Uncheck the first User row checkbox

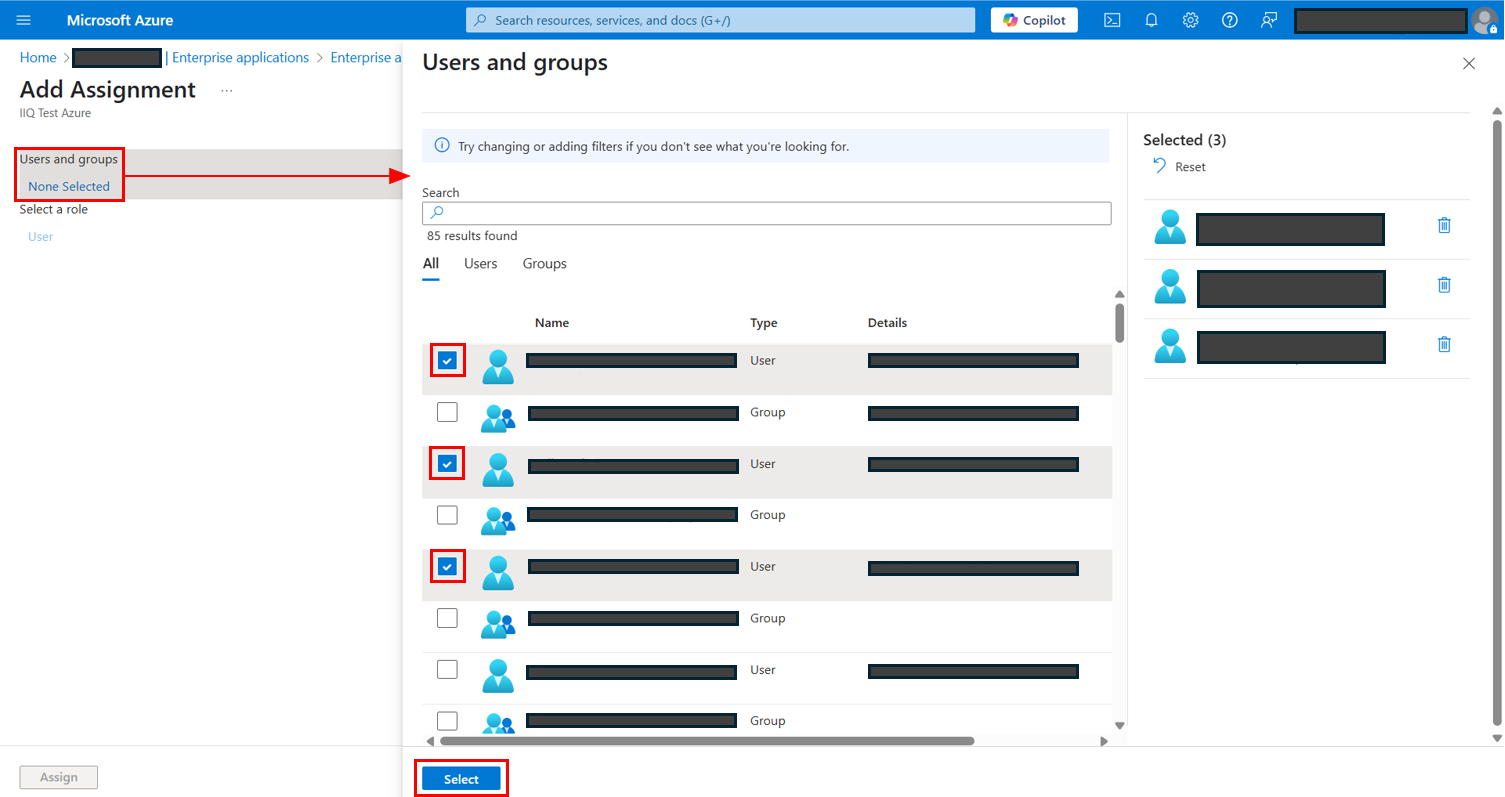pos(447,360)
